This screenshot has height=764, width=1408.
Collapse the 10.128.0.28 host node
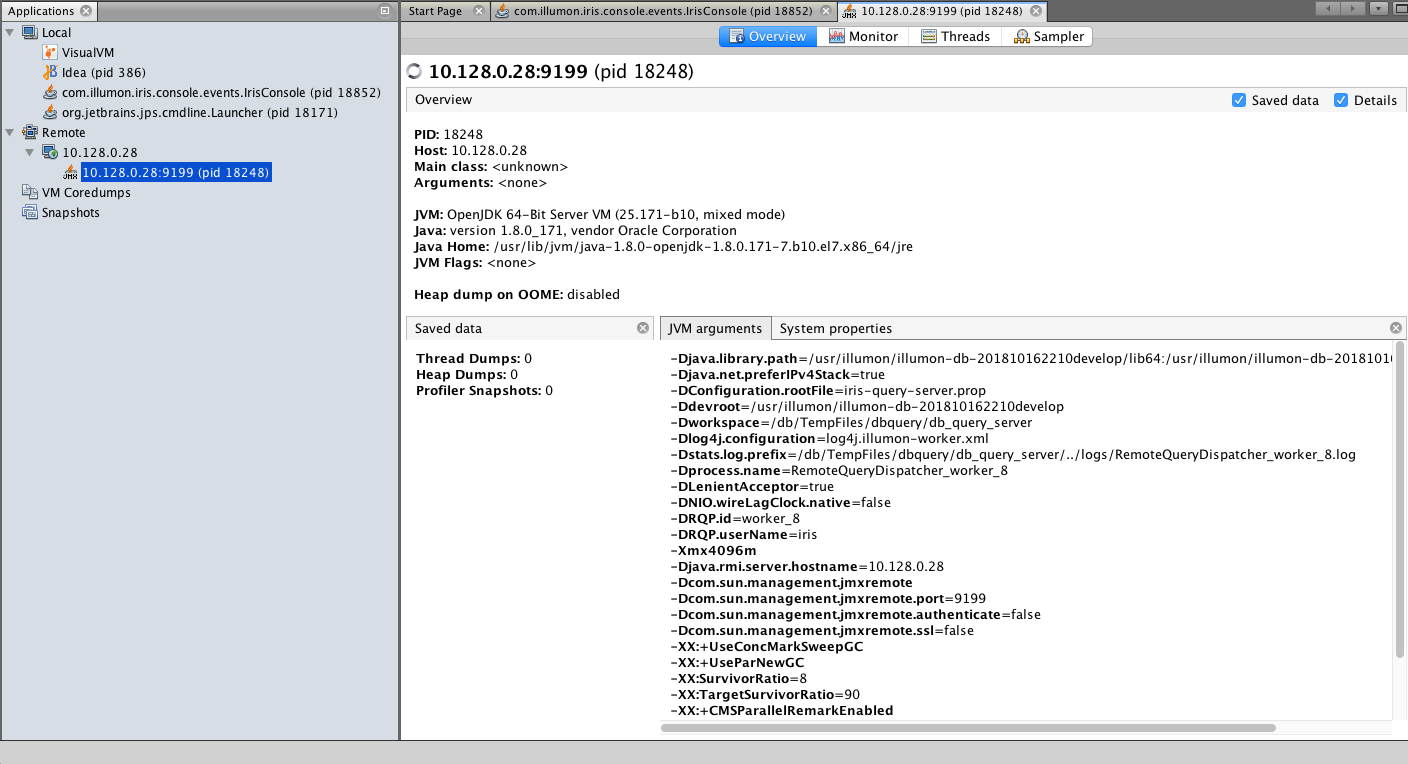[30, 152]
